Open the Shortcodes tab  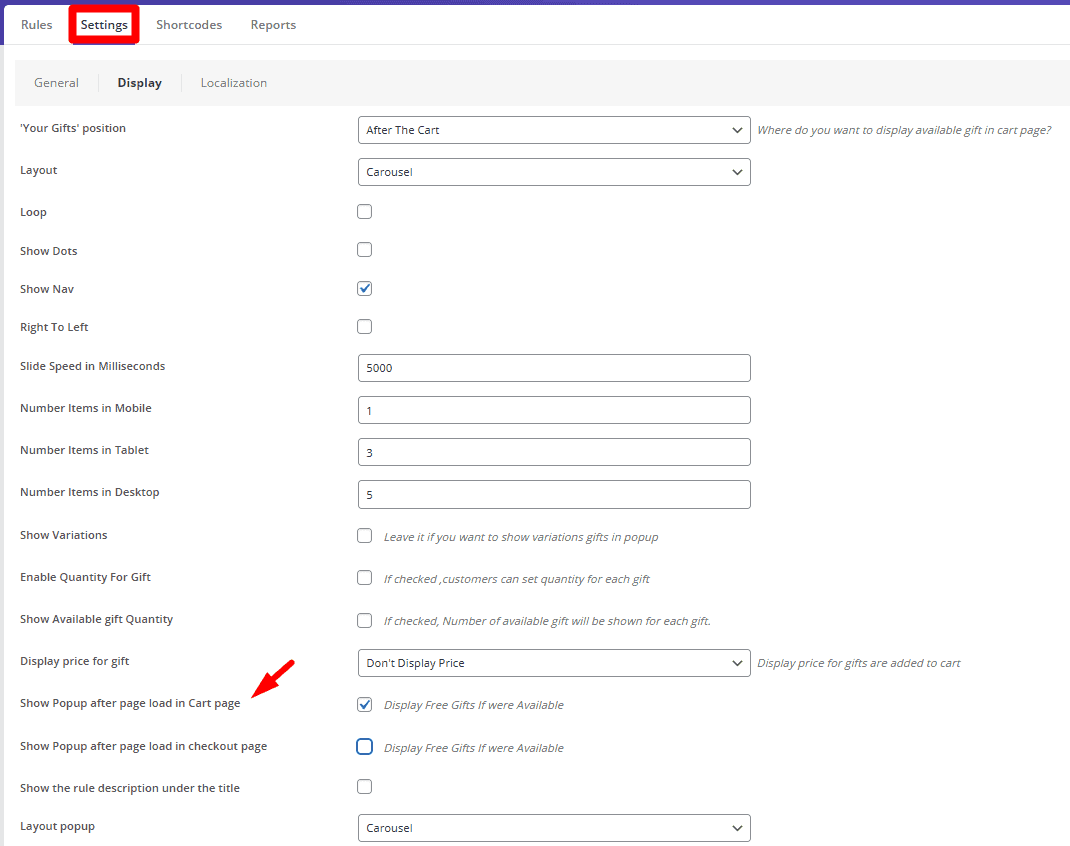(189, 24)
